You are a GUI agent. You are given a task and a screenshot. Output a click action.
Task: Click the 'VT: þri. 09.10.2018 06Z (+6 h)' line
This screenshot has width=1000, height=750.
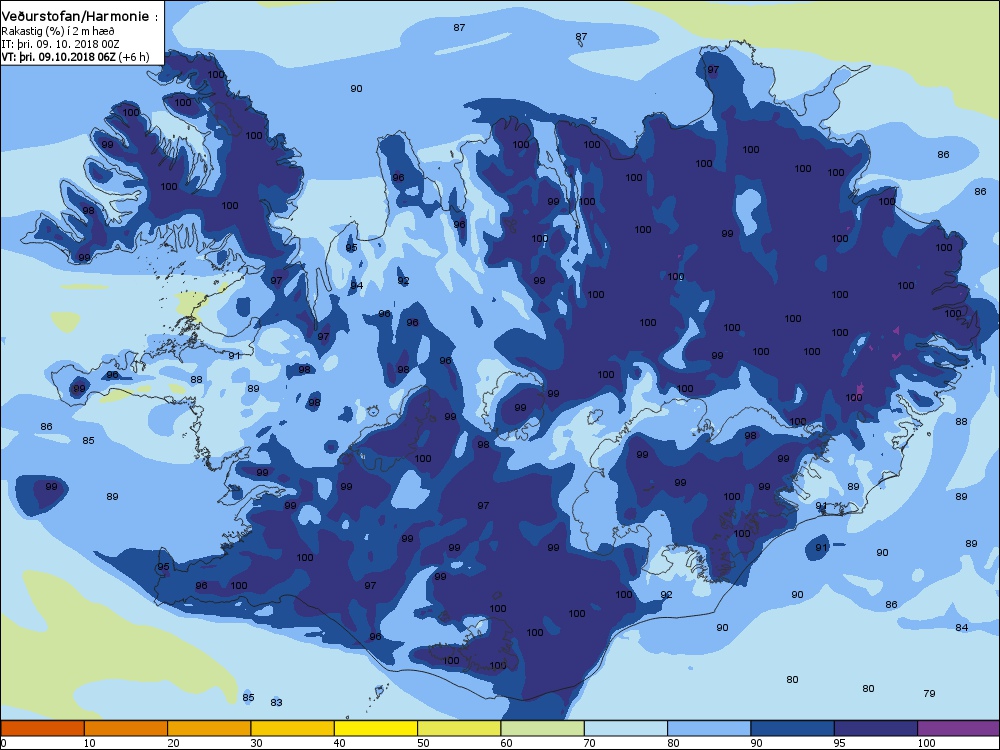(75, 57)
